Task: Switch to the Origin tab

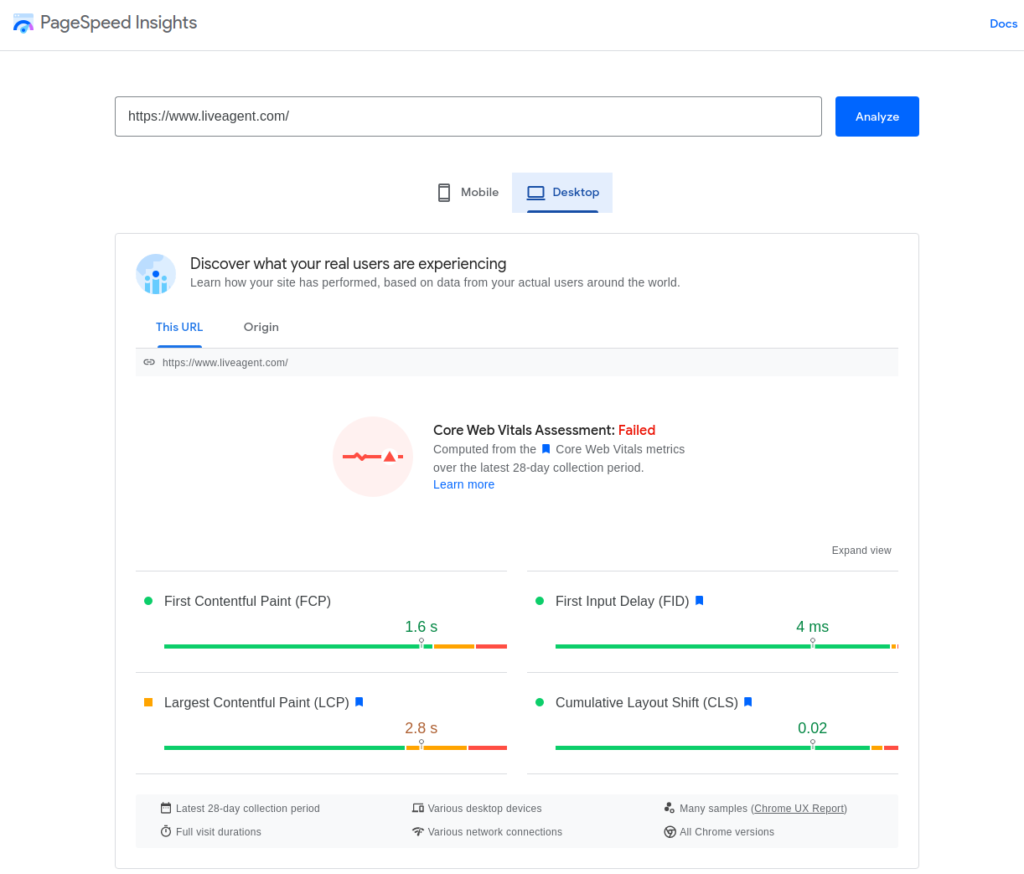Action: 261,327
